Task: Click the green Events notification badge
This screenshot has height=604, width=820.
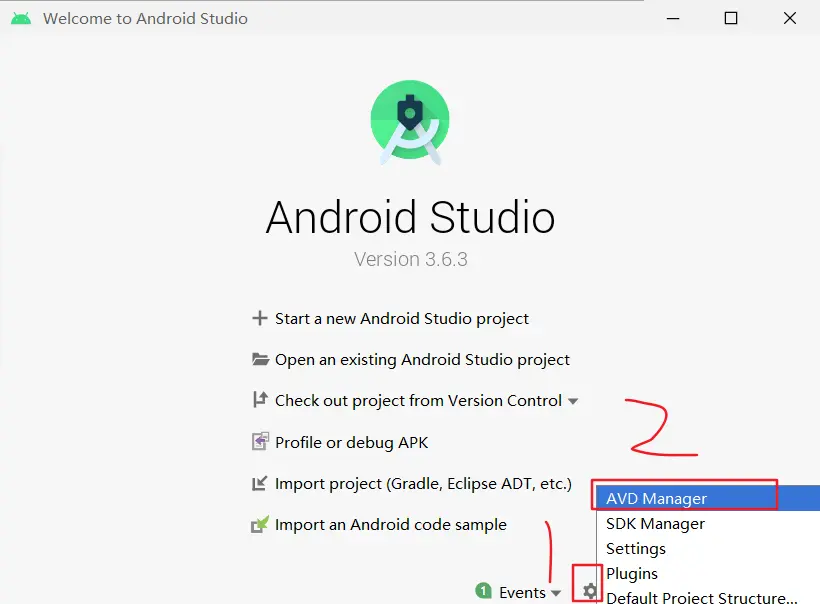Action: click(484, 591)
